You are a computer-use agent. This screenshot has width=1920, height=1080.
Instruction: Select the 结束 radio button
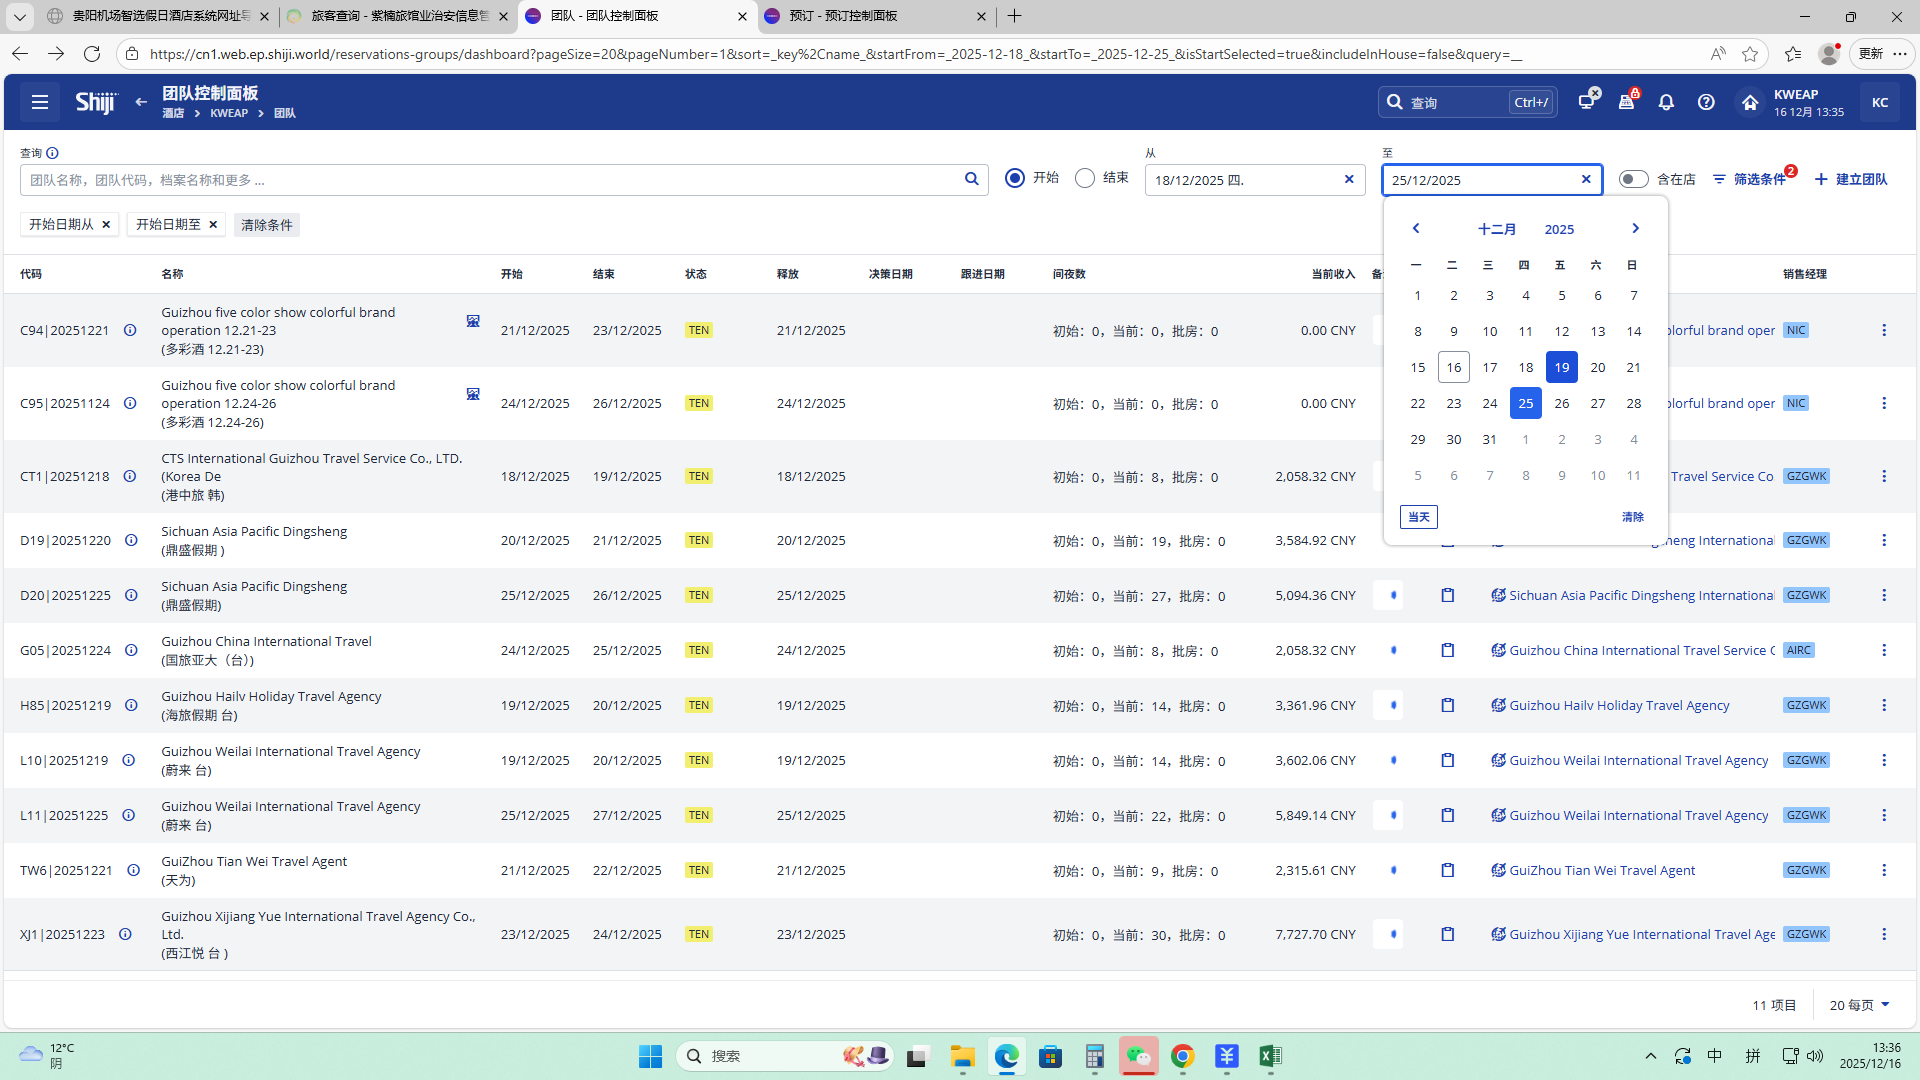click(x=1085, y=178)
